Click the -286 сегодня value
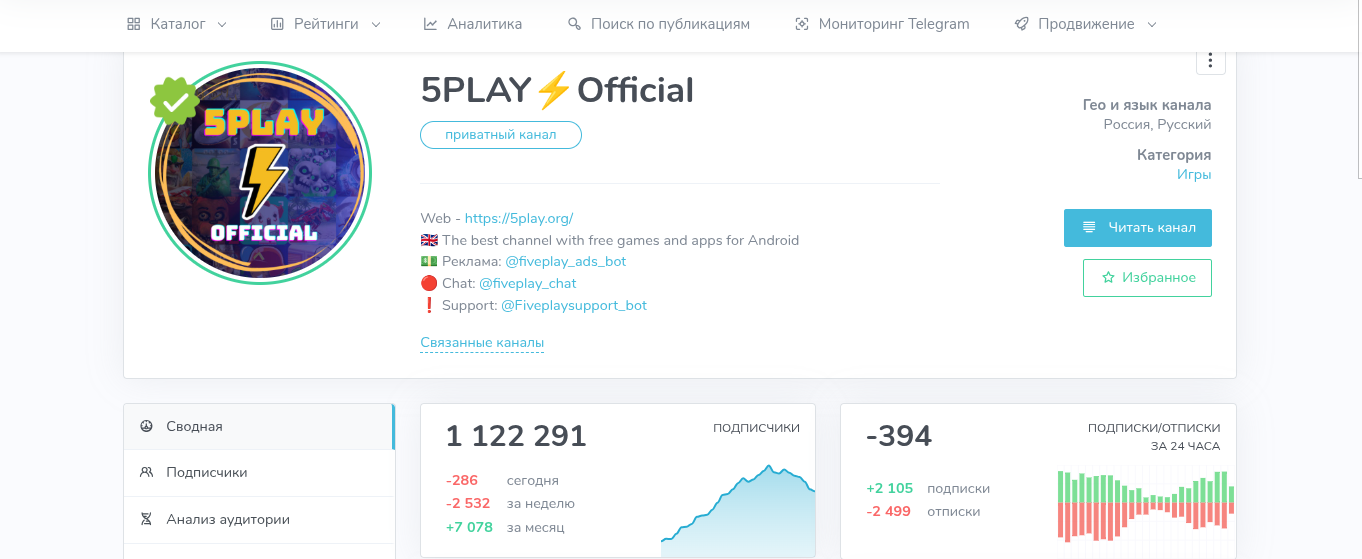 coord(462,480)
